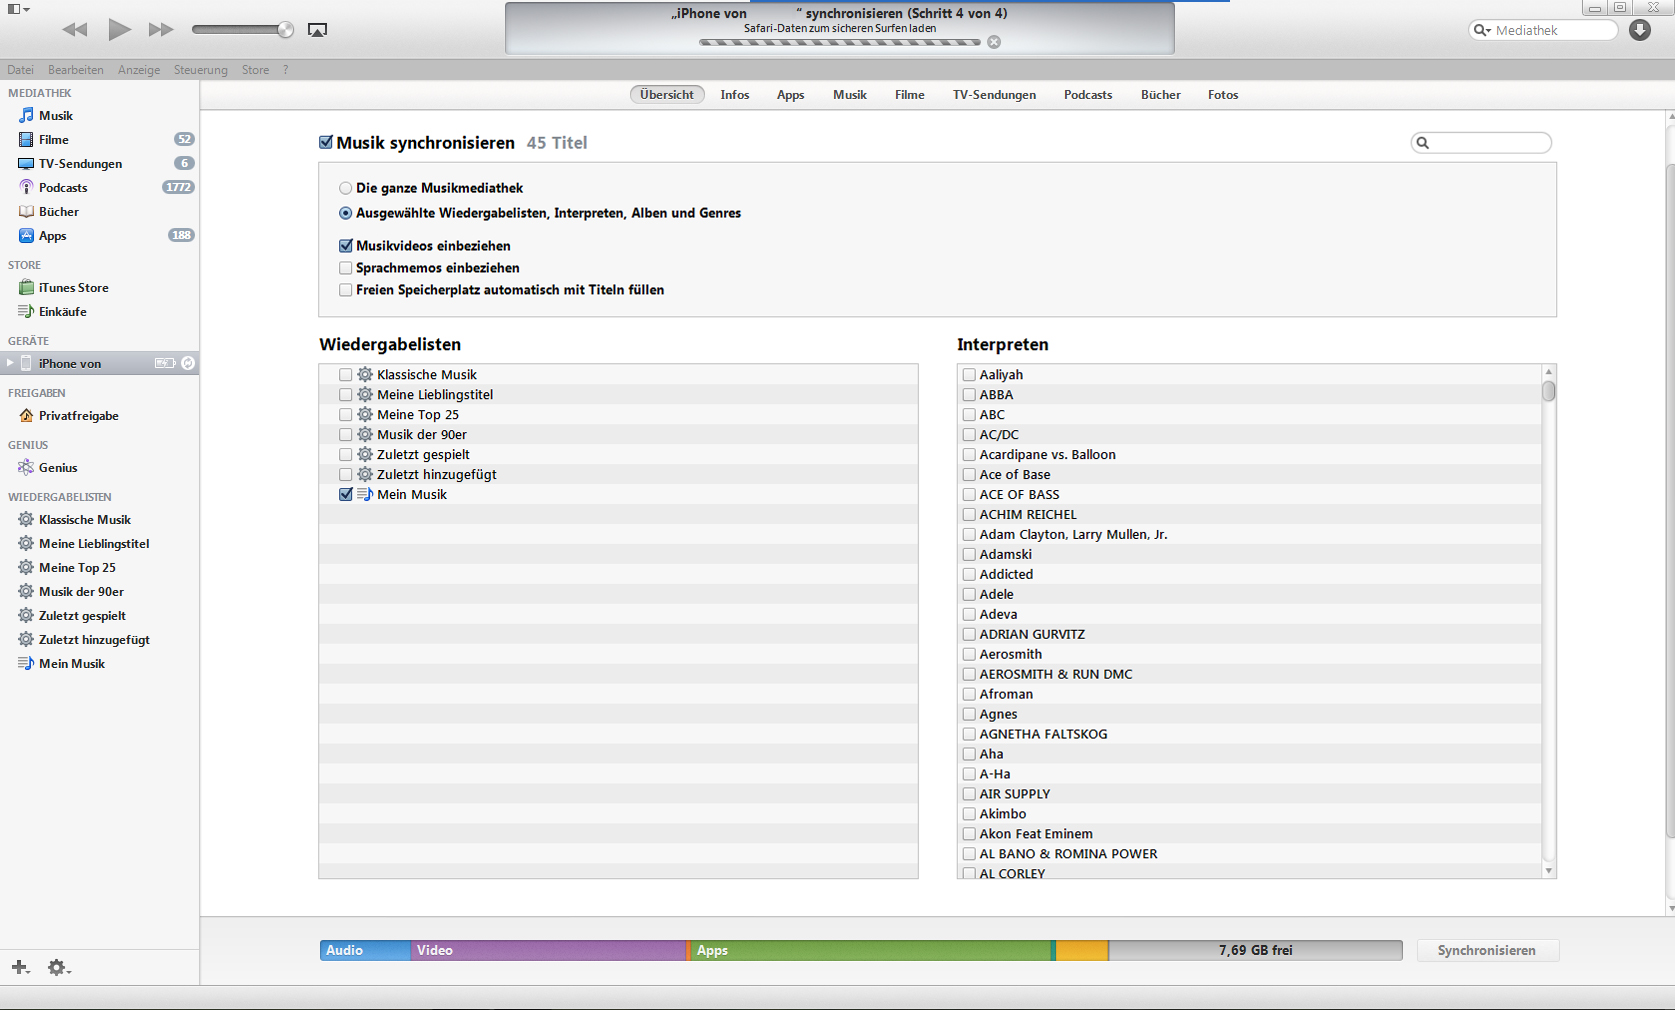Switch to the Übersicht tab
Screen dimensions: 1675x1010
click(x=667, y=95)
